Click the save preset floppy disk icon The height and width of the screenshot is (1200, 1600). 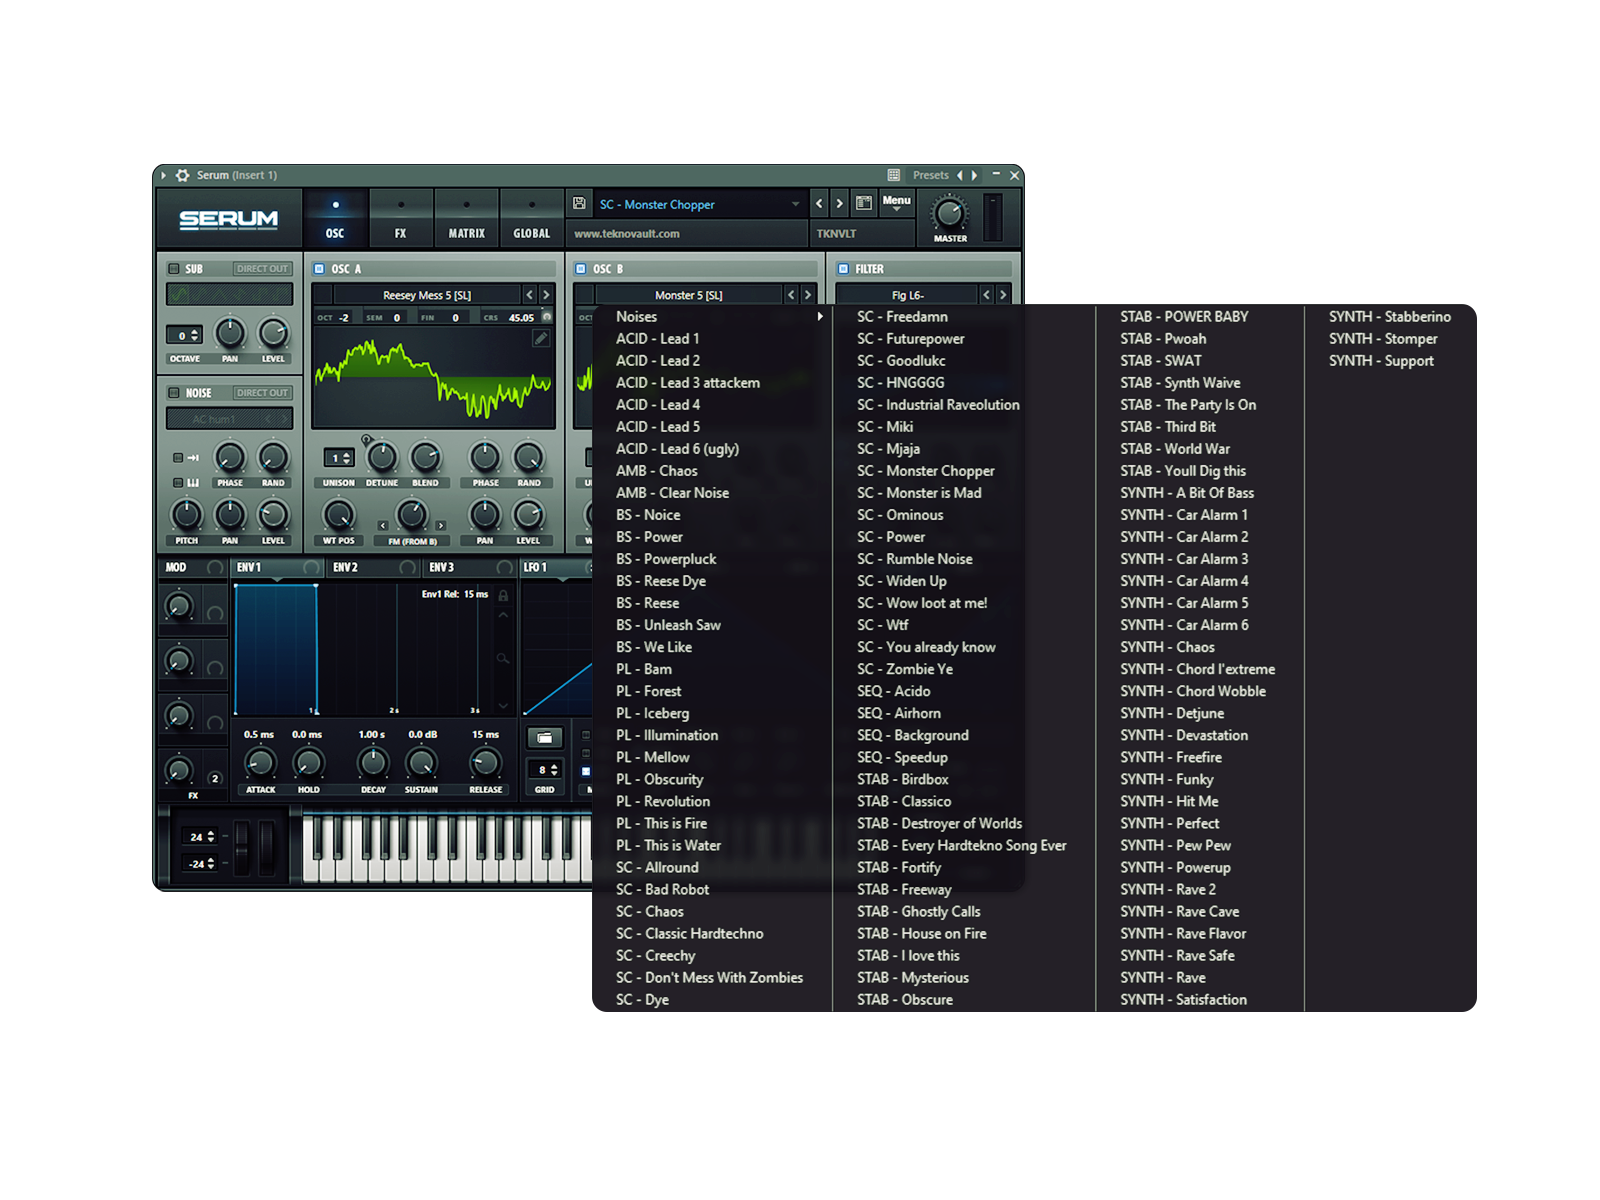coord(579,204)
